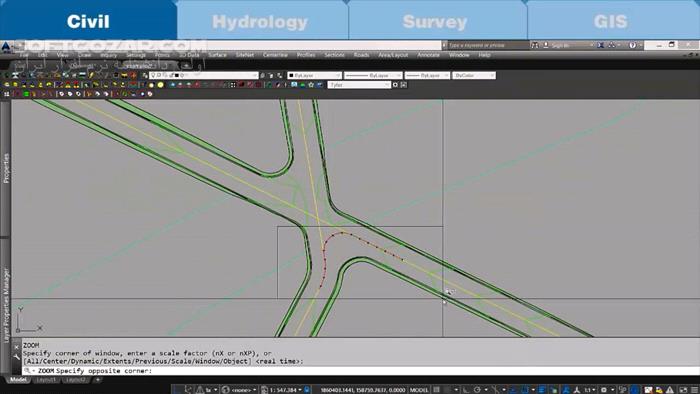
Task: Open the Centerline menu
Action: [x=275, y=55]
